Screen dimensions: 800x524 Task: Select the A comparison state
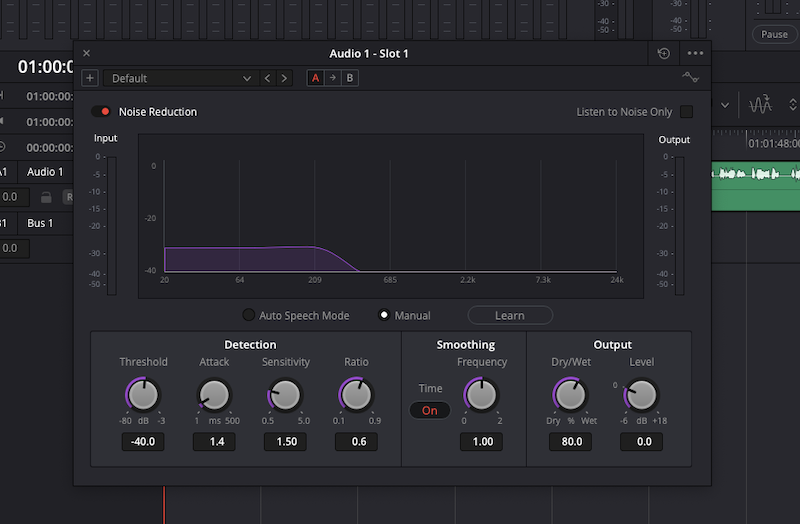pyautogui.click(x=315, y=78)
